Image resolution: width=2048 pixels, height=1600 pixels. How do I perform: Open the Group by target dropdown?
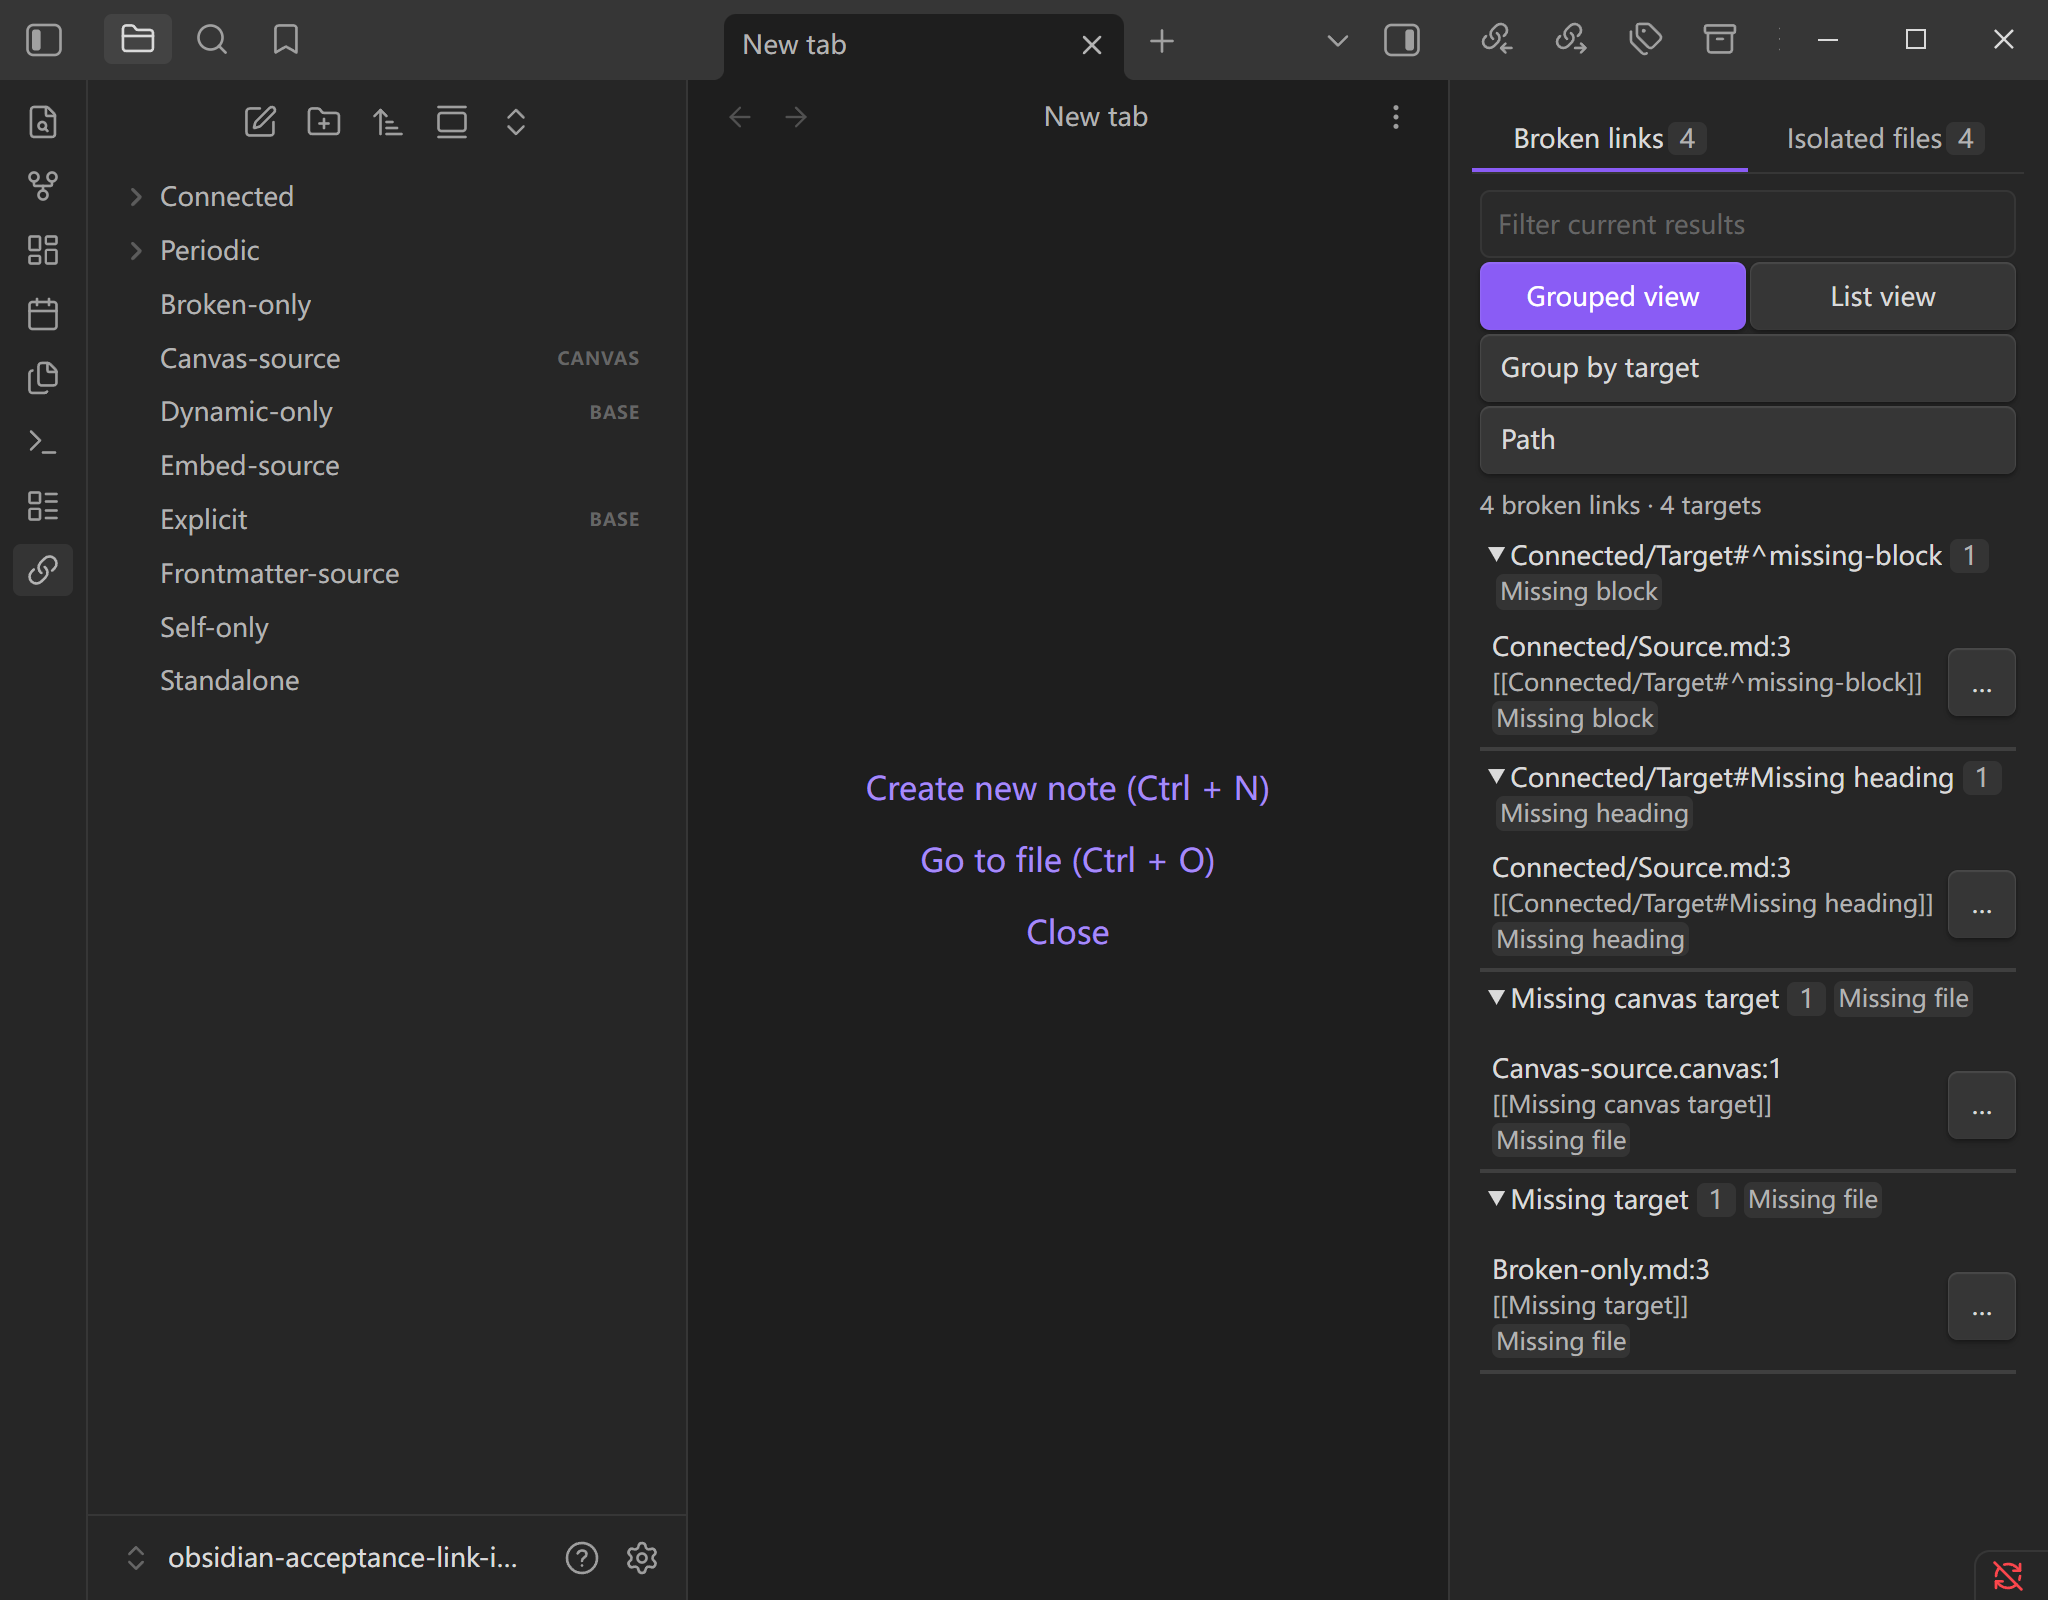coord(1748,368)
